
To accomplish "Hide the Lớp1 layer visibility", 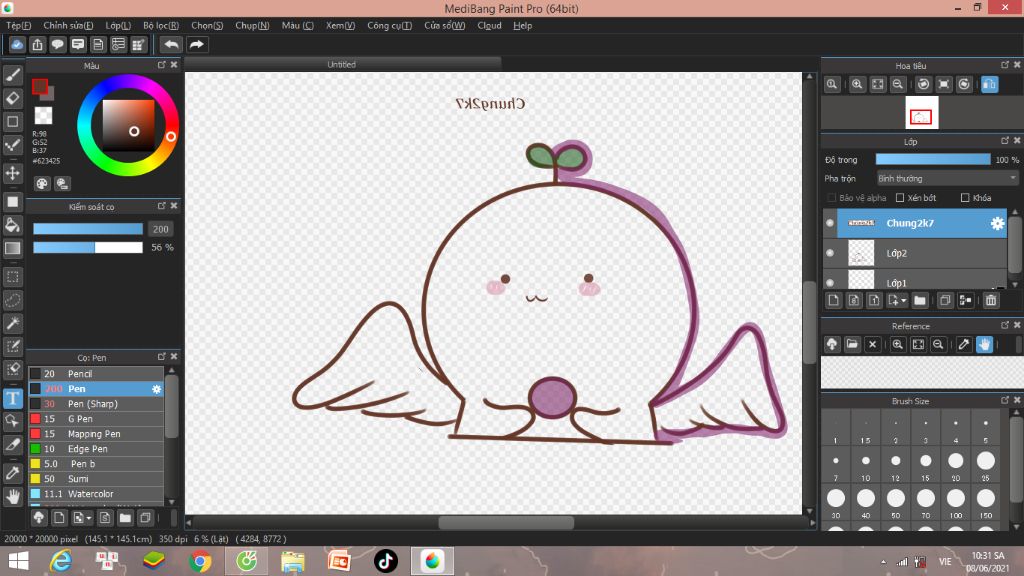I will tap(830, 283).
